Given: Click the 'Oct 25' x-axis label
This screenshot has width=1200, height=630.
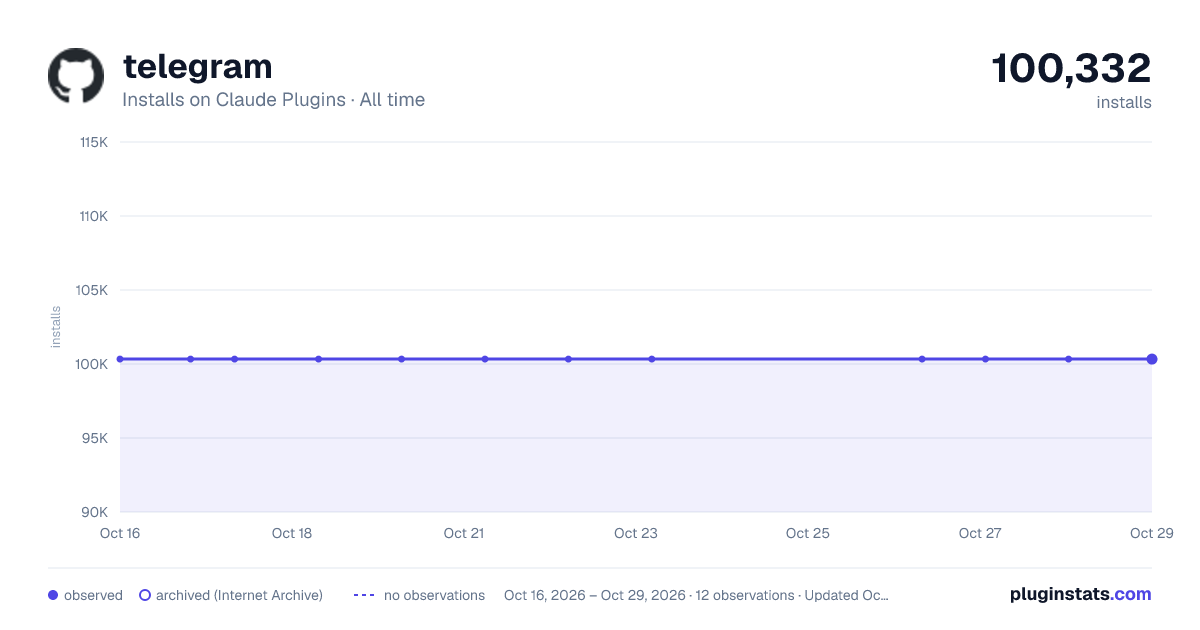Looking at the screenshot, I should point(808,533).
